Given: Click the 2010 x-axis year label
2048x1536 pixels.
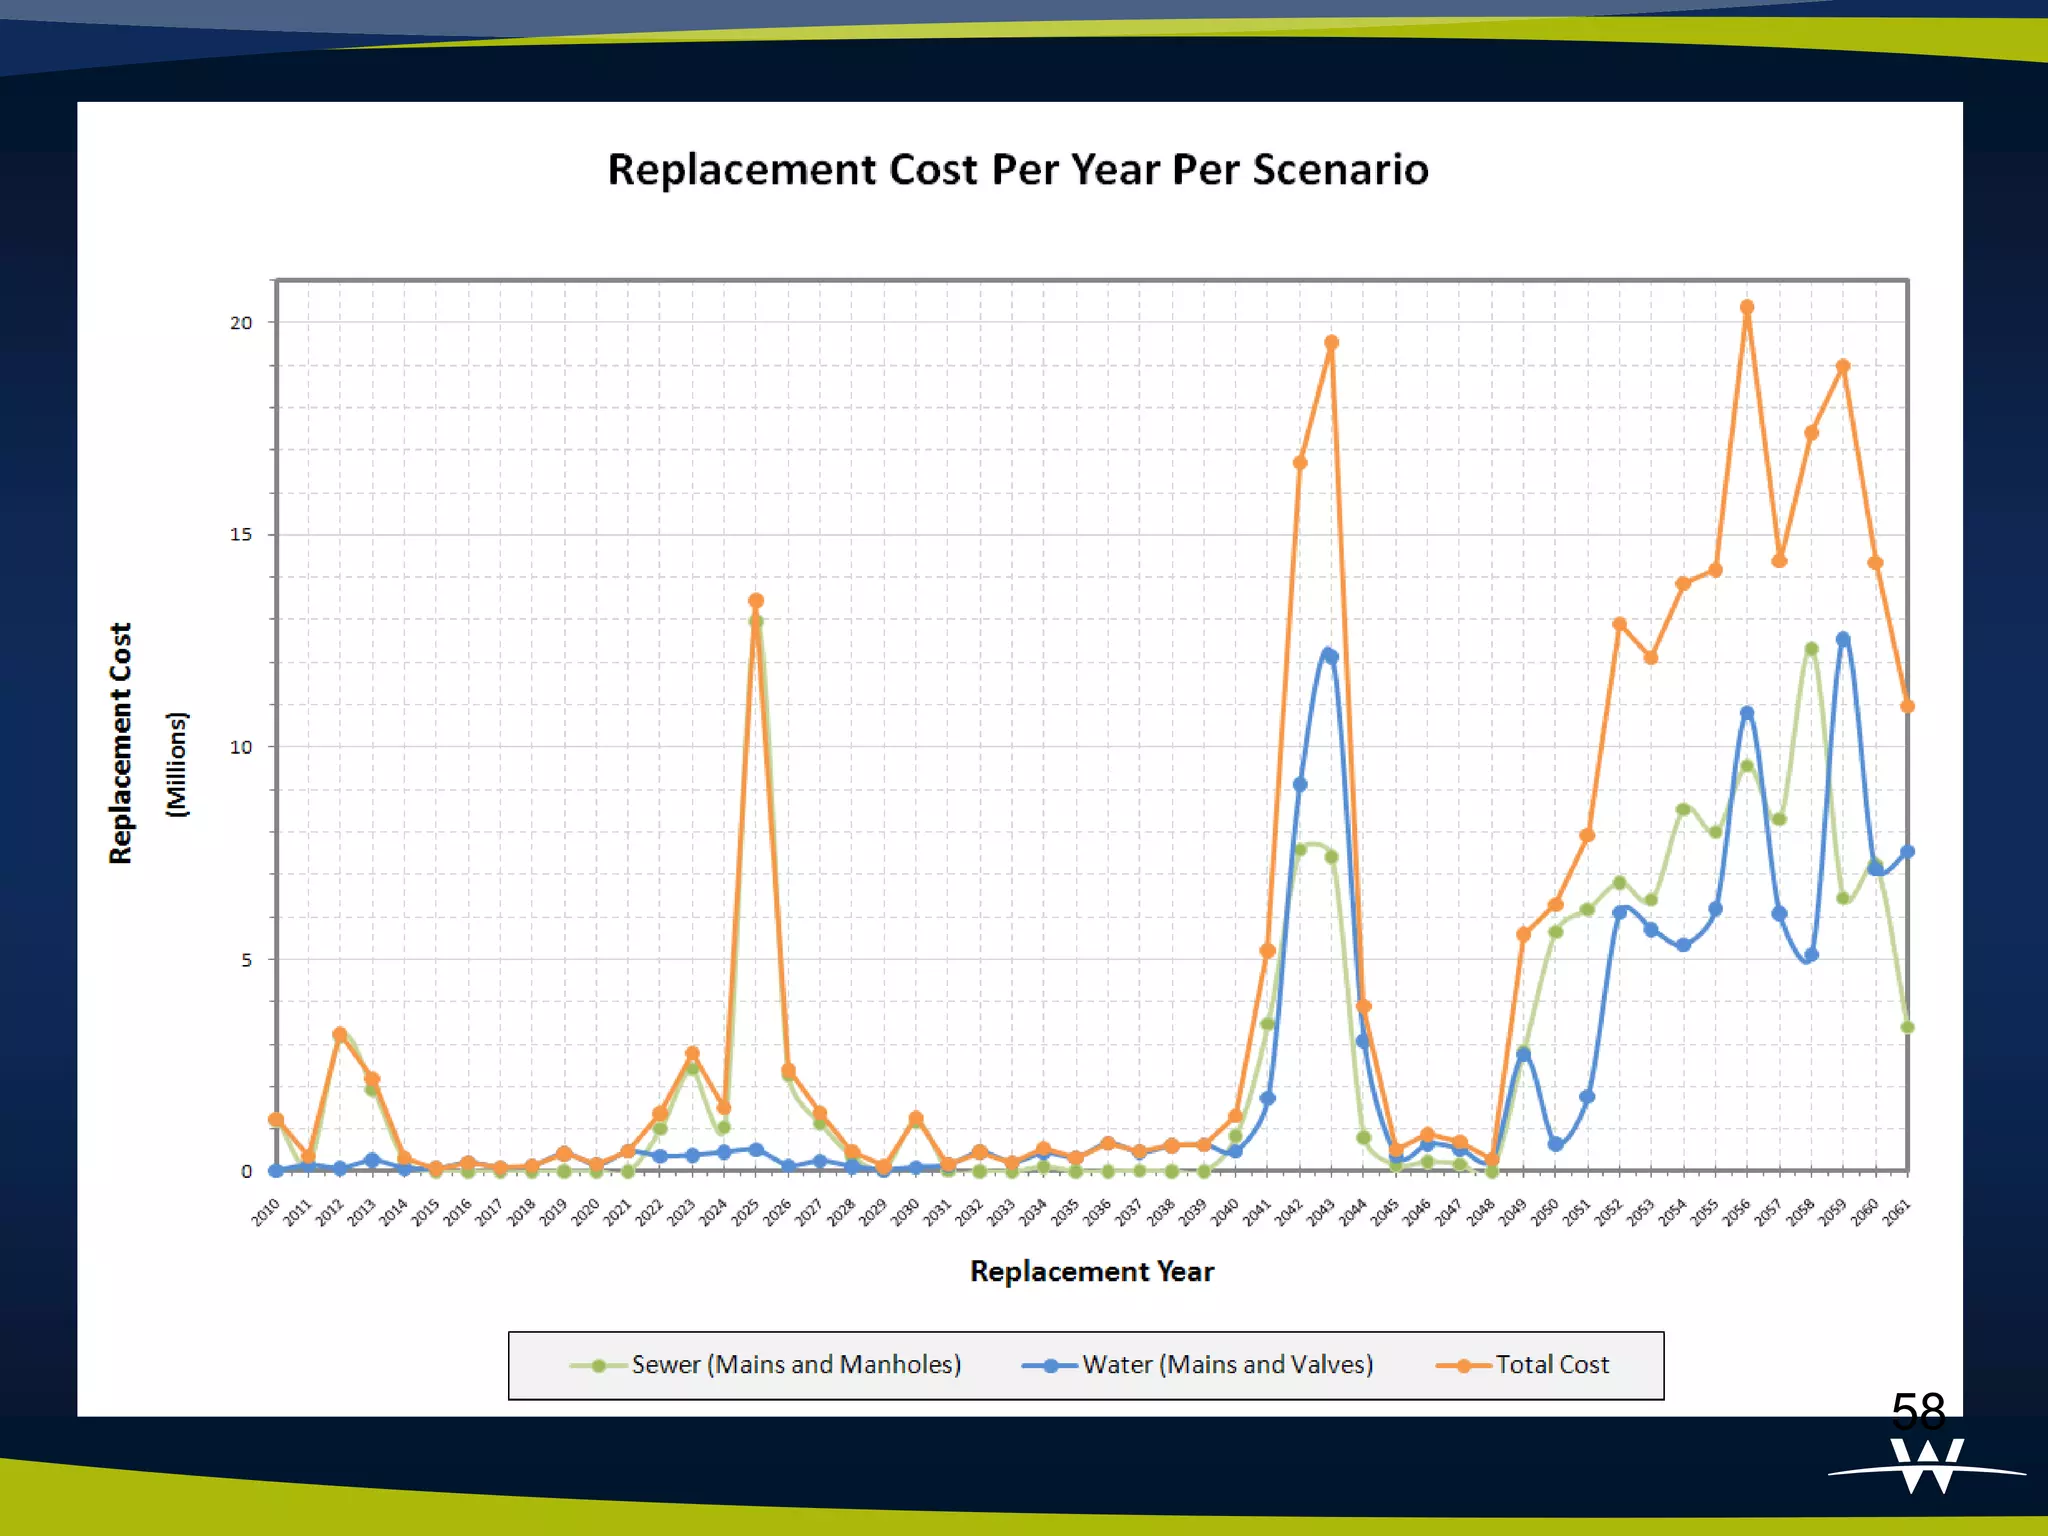Looking at the screenshot, I should pos(265,1212).
